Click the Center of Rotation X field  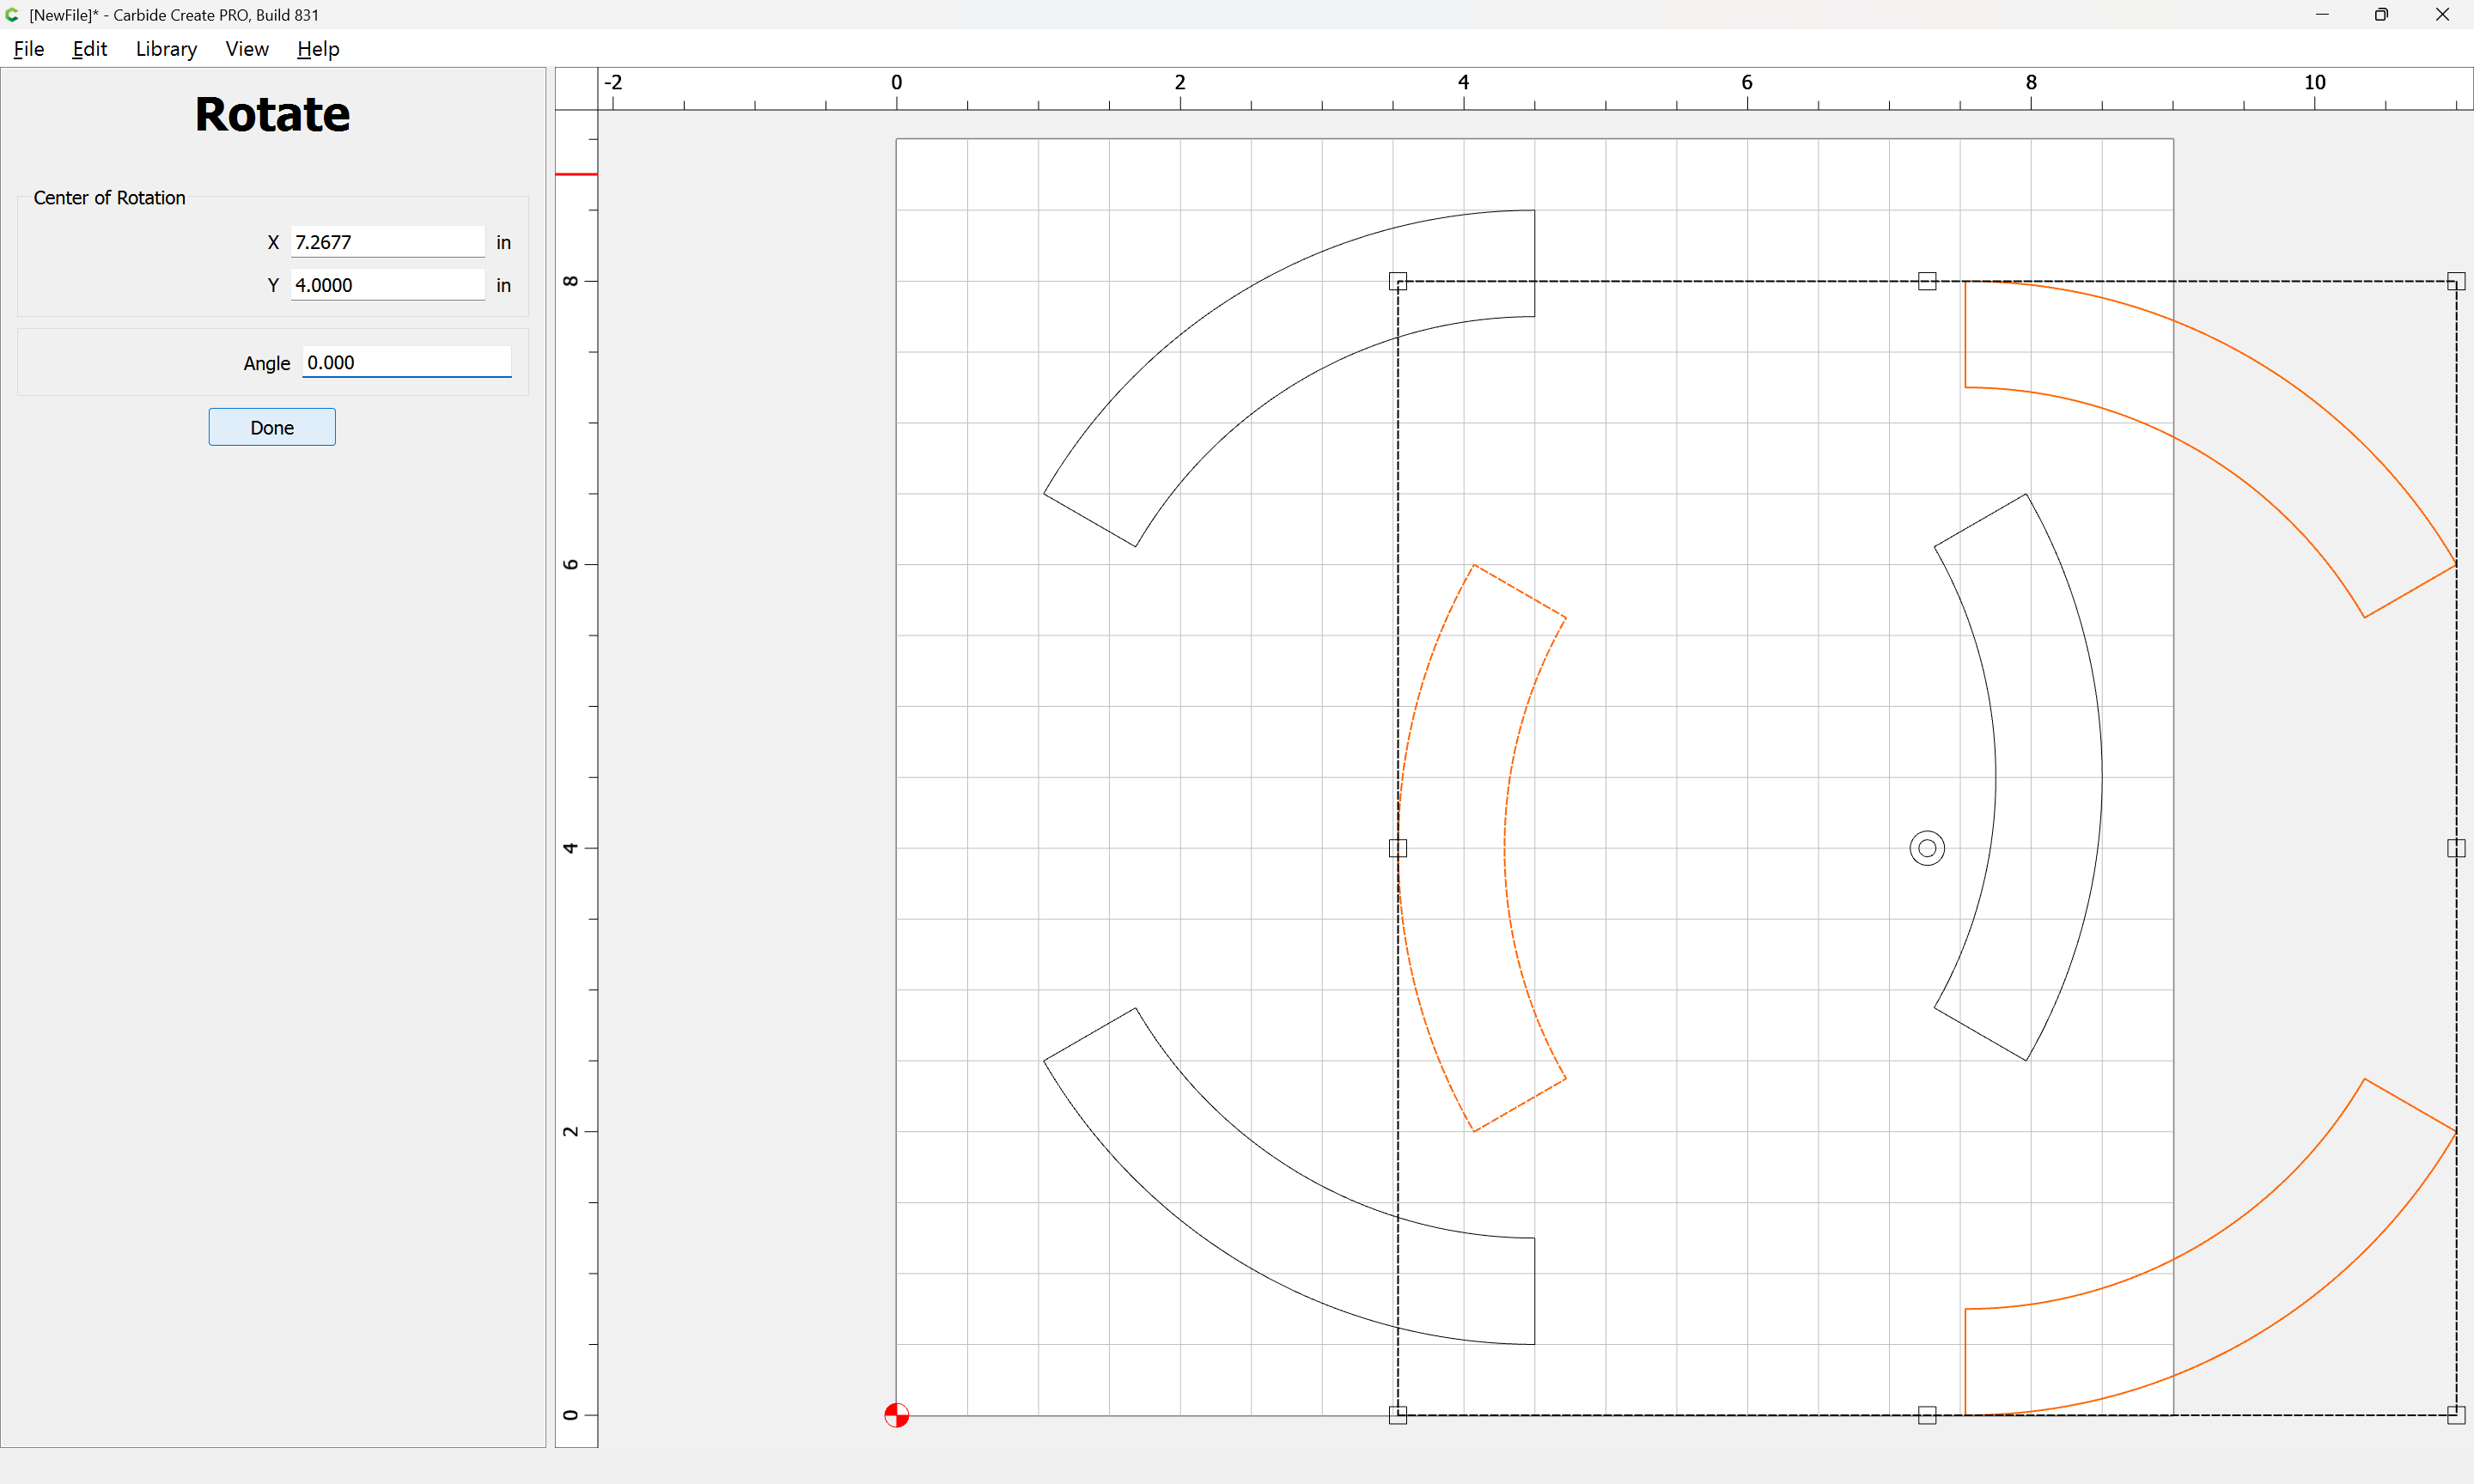[x=387, y=242]
